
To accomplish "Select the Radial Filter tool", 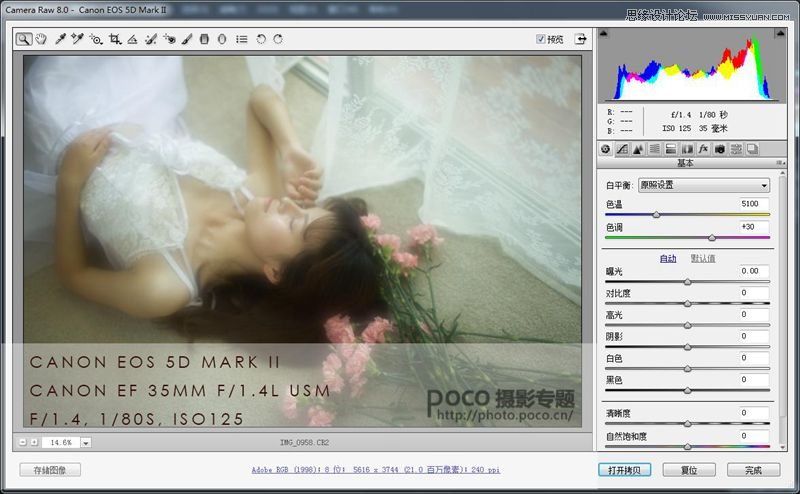I will (222, 39).
